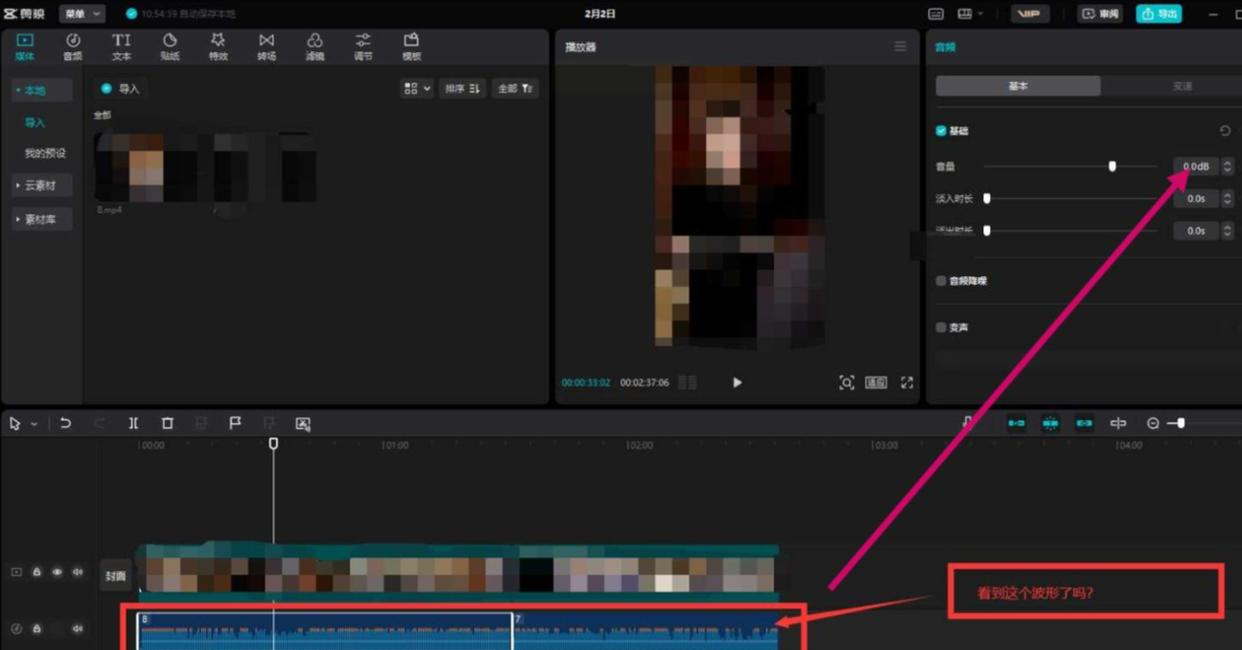Open the 音频 (Audio) library tab icon
This screenshot has height=650, width=1242.
tap(73, 46)
